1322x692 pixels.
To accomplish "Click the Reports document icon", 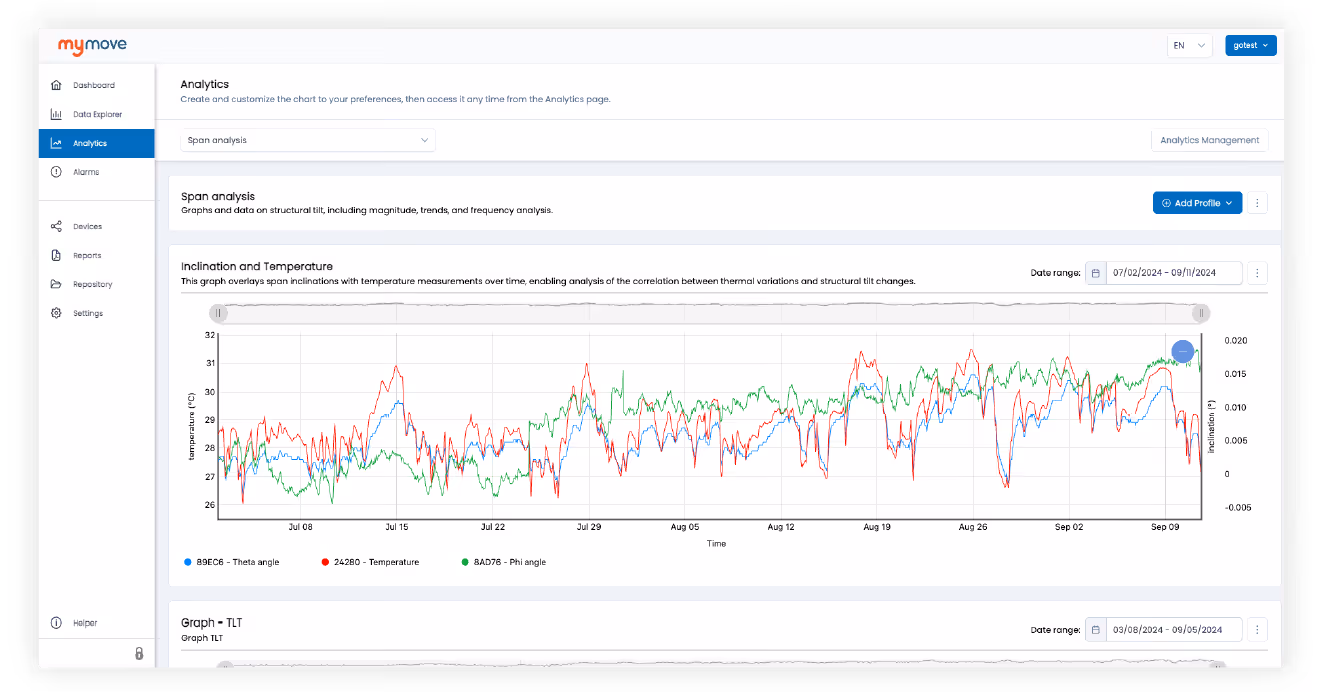I will click(x=56, y=255).
